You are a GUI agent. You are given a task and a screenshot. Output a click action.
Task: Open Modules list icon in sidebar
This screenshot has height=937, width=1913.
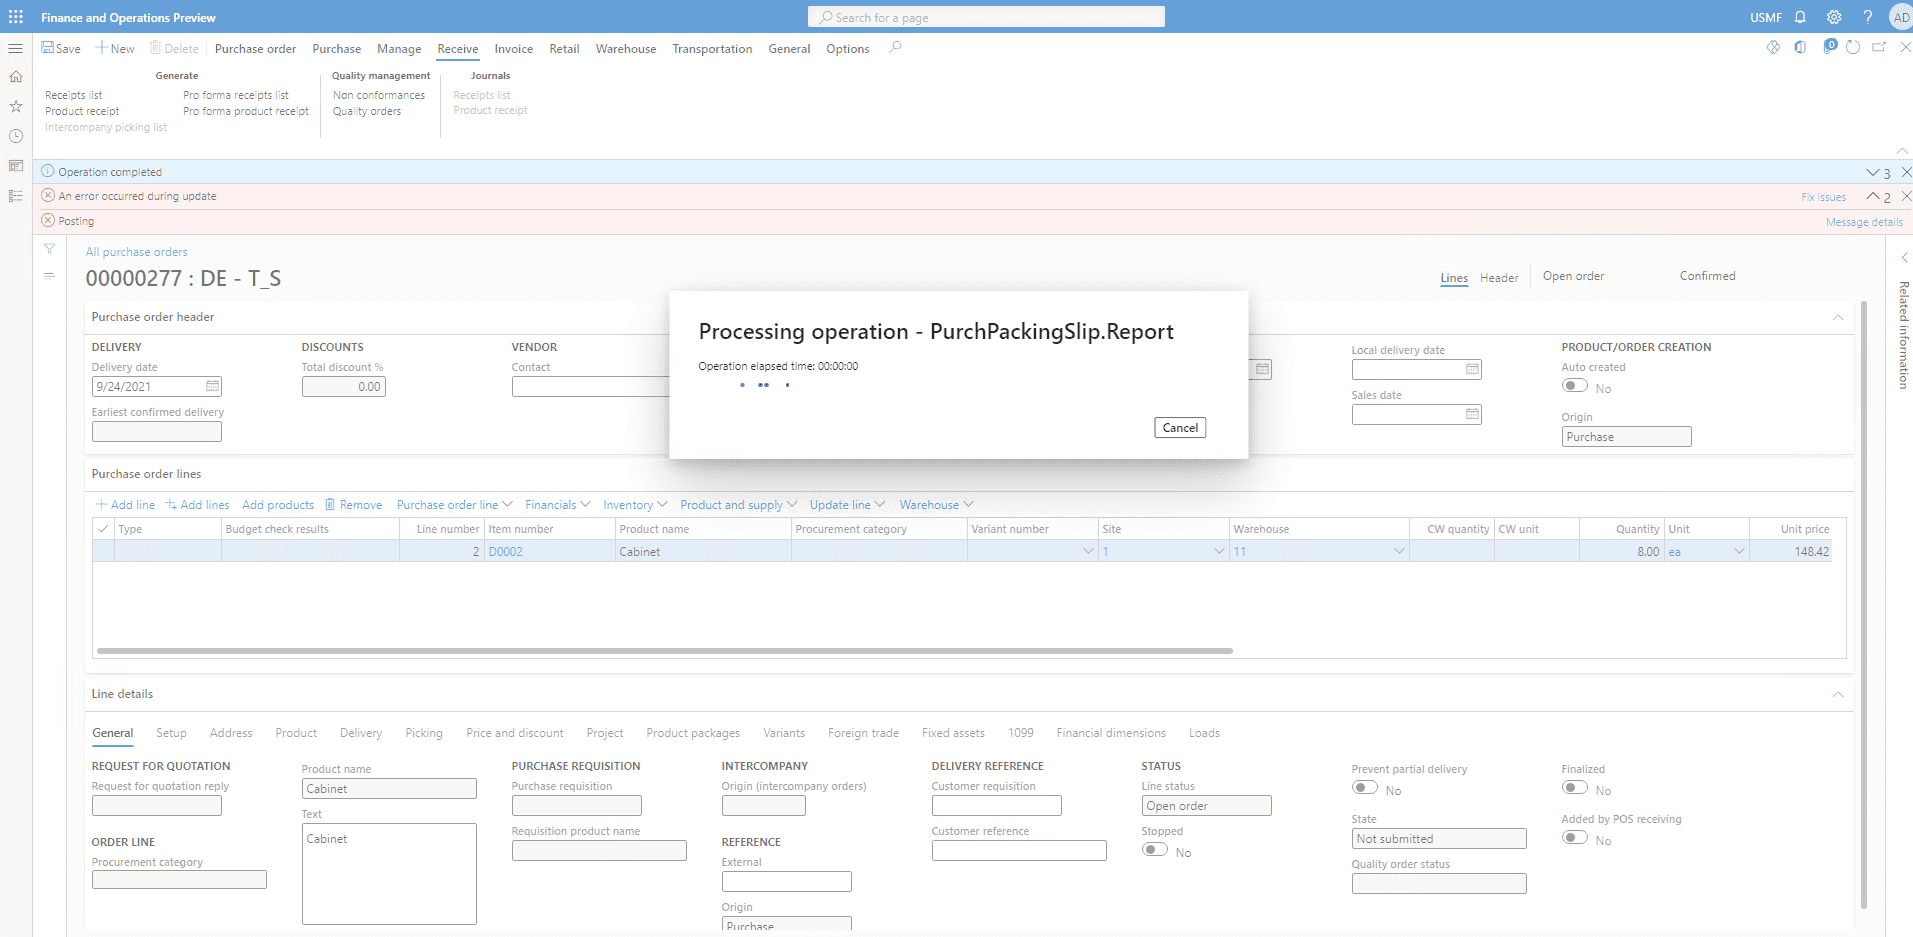(16, 196)
